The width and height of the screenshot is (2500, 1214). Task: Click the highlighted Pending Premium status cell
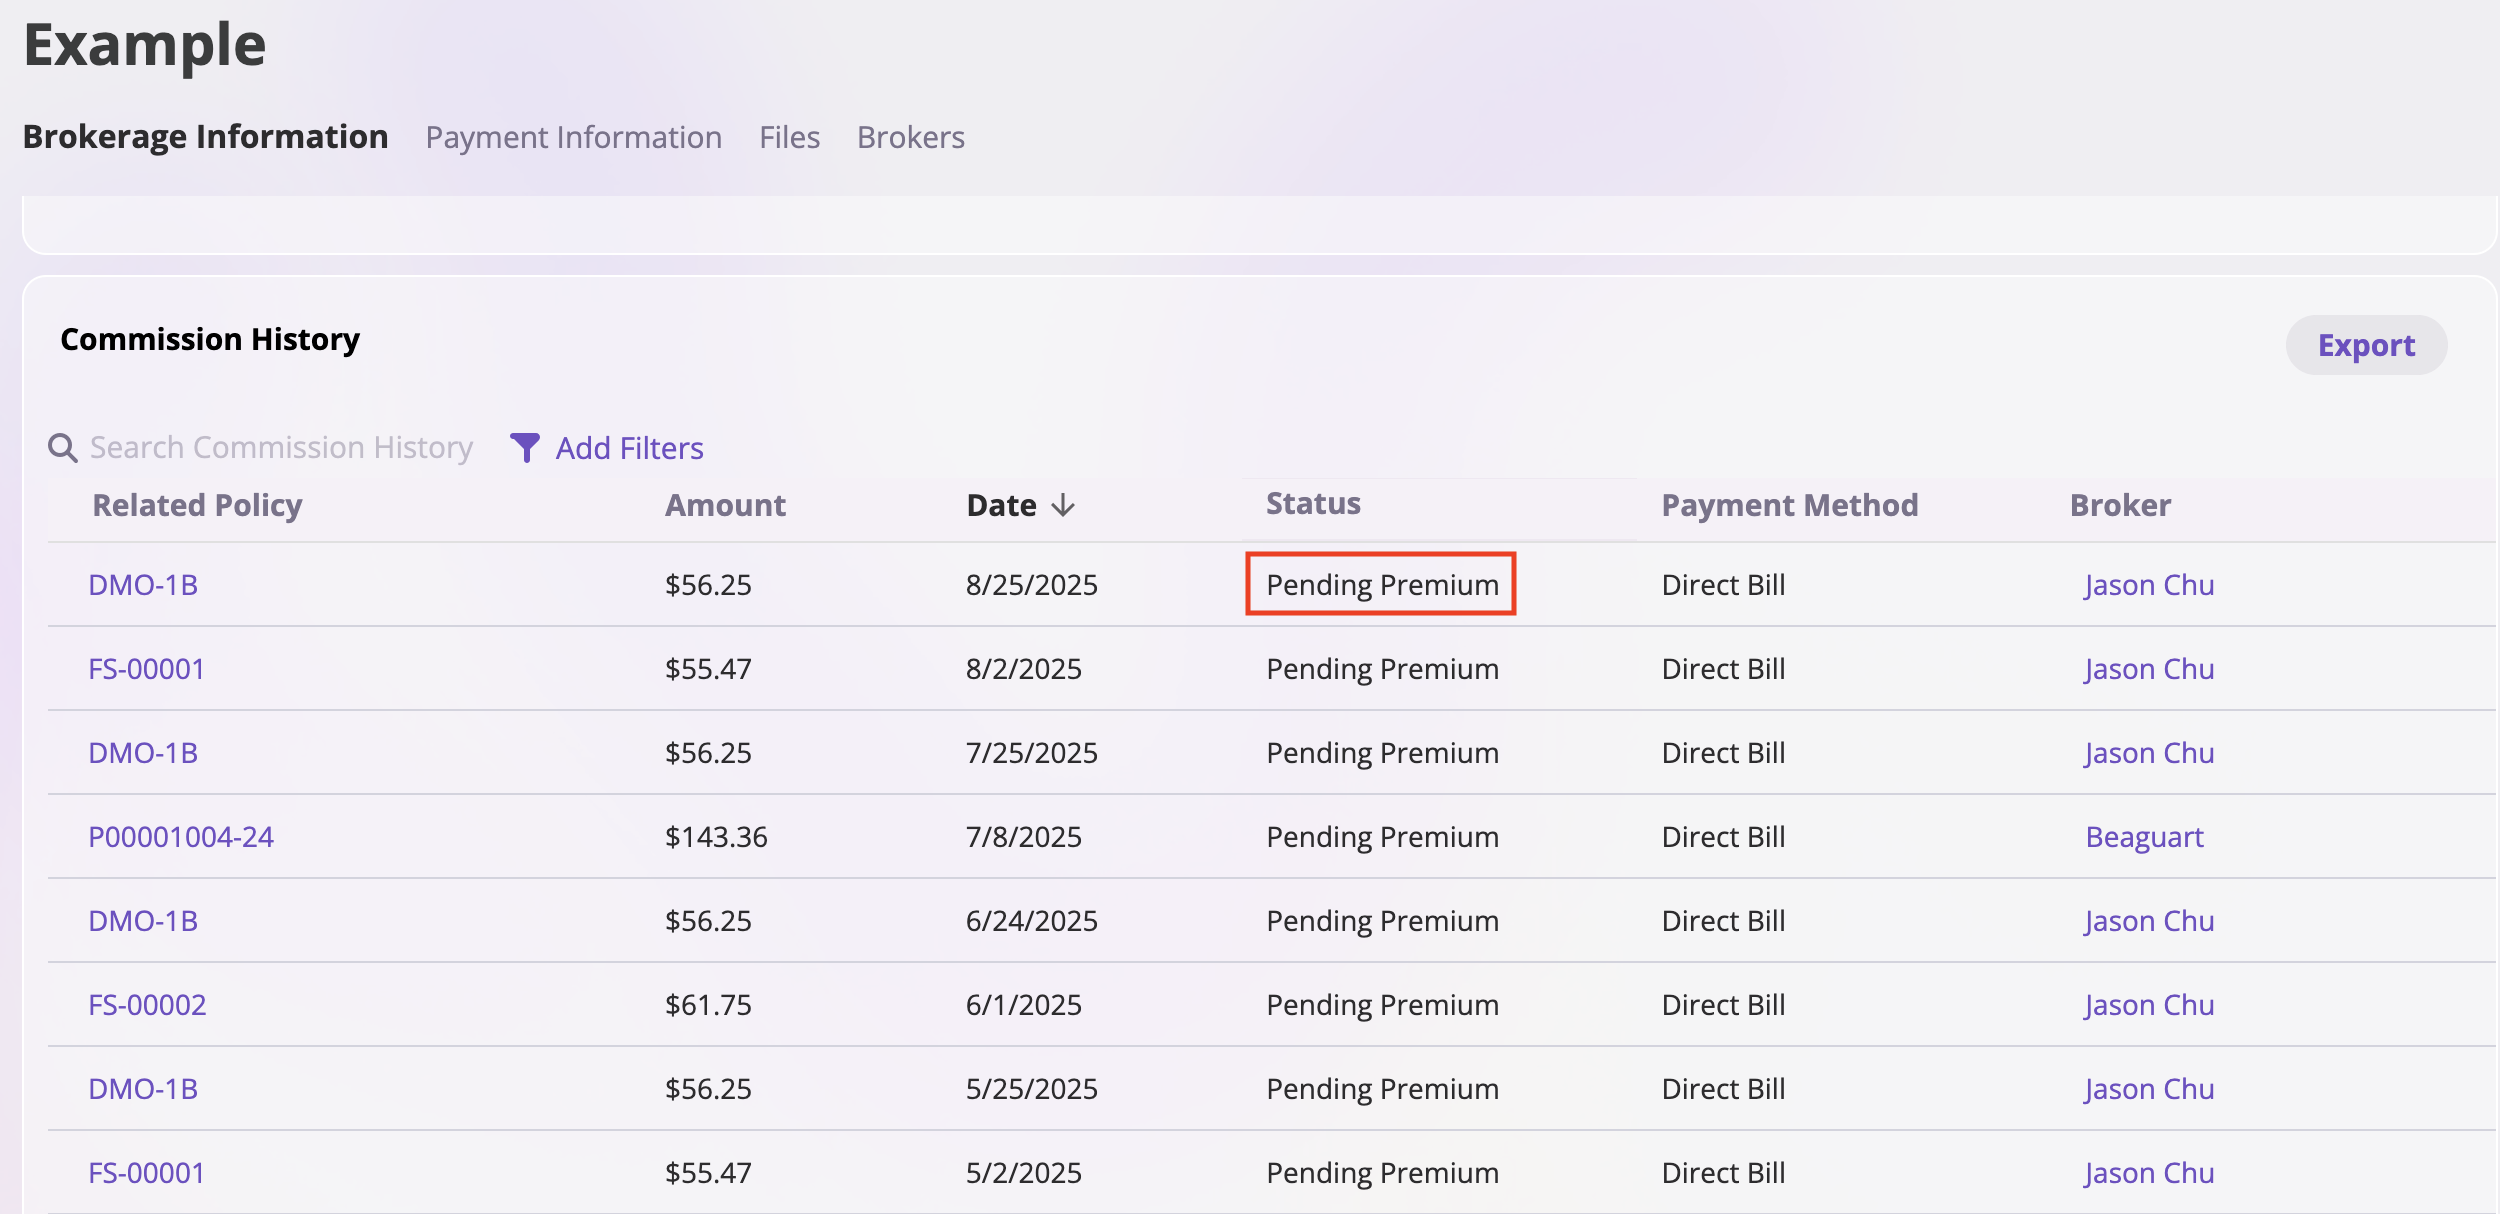pyautogui.click(x=1381, y=585)
